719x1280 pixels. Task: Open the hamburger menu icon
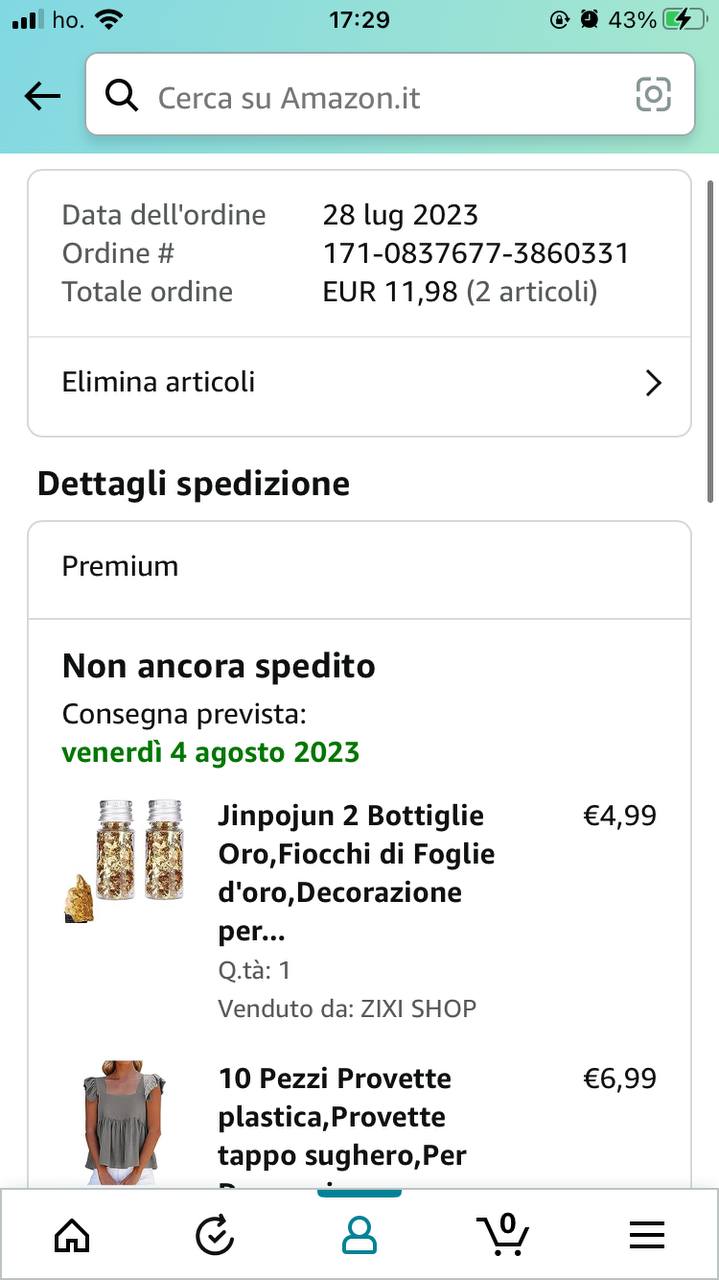click(x=647, y=1236)
